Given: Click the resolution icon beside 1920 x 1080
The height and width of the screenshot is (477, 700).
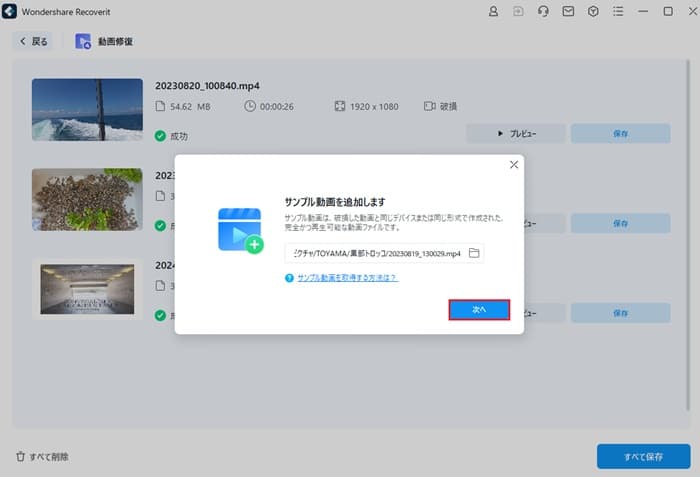Looking at the screenshot, I should pos(340,106).
